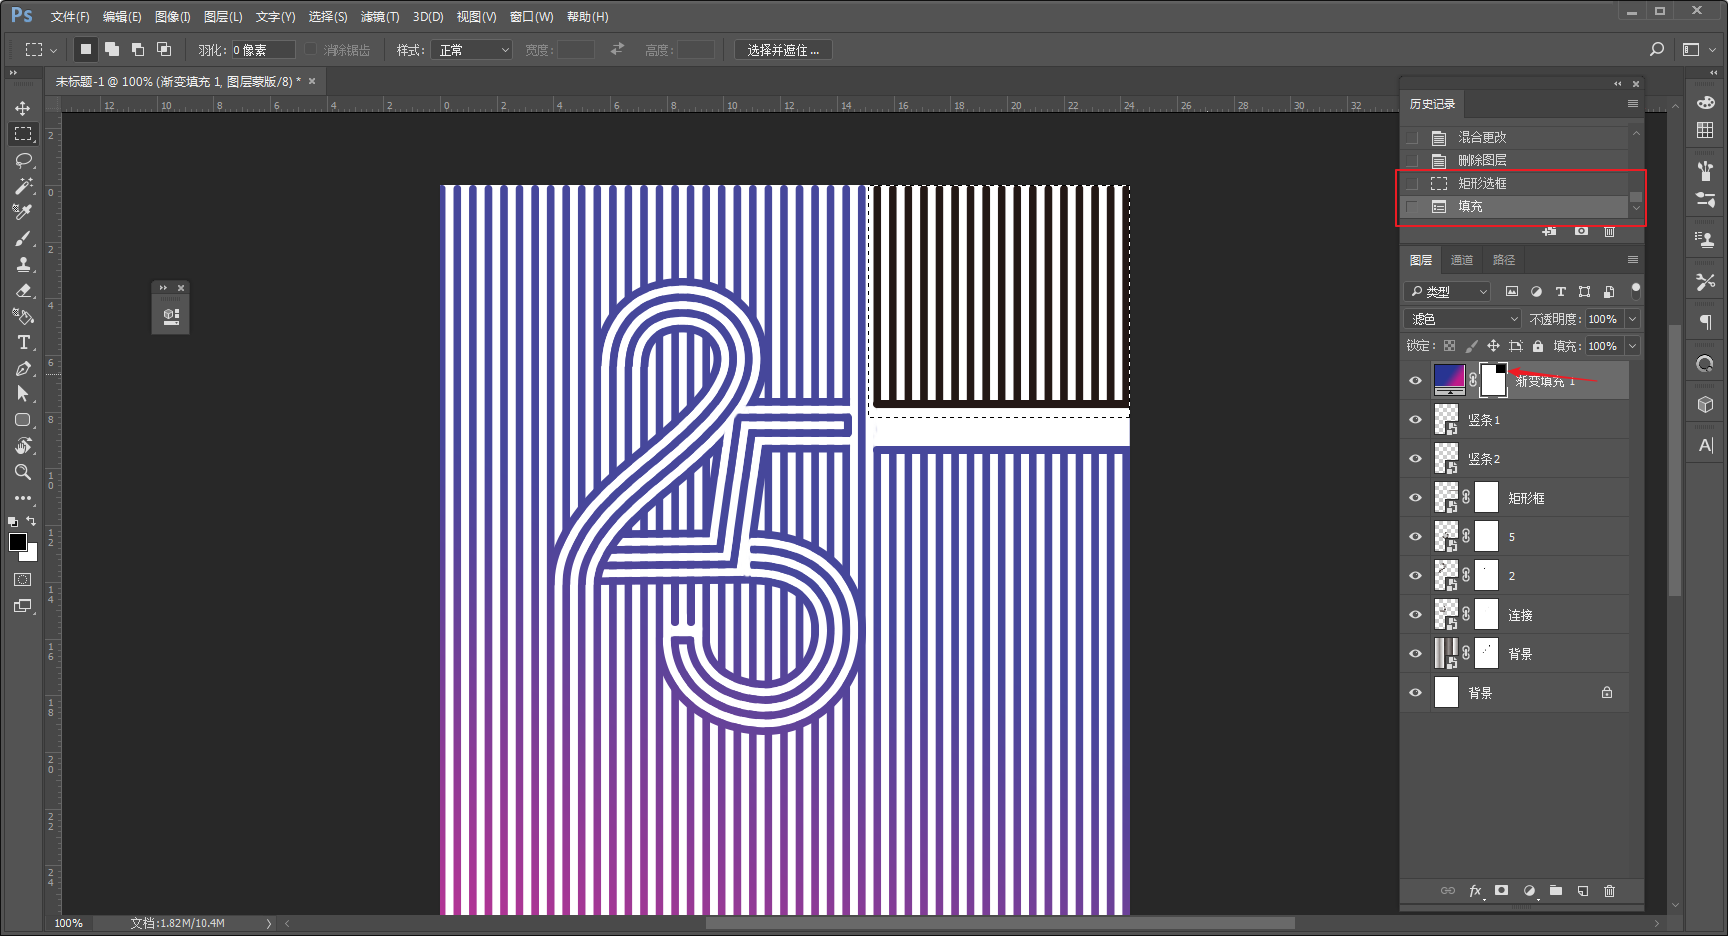Screen dimensions: 1728x936
Task: Click the Hand tool
Action: pos(23,446)
